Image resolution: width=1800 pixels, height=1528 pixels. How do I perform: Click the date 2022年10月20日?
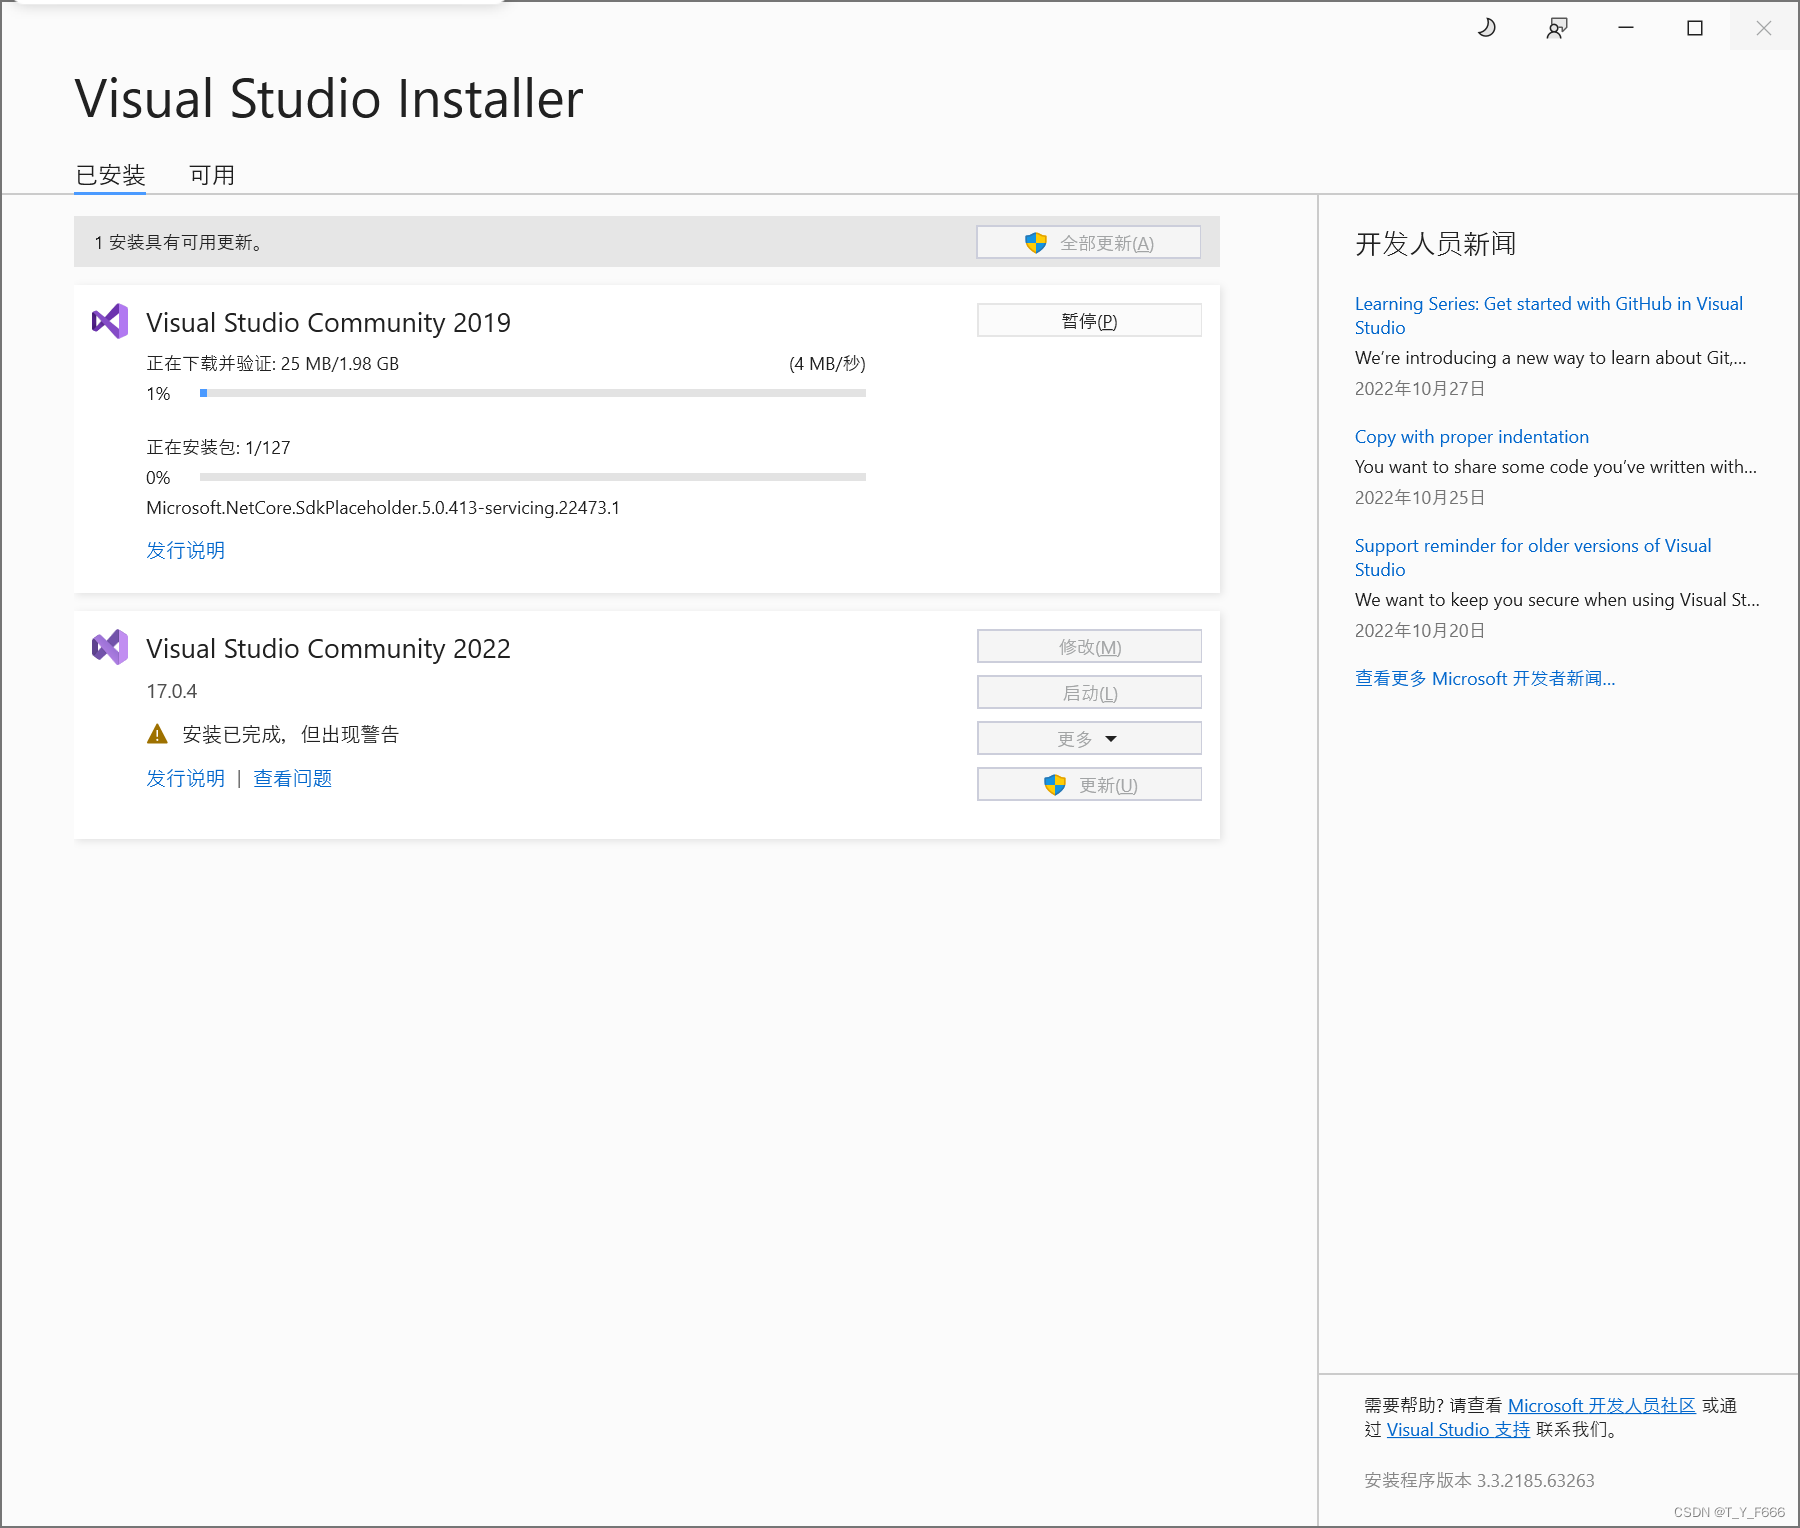(x=1420, y=631)
